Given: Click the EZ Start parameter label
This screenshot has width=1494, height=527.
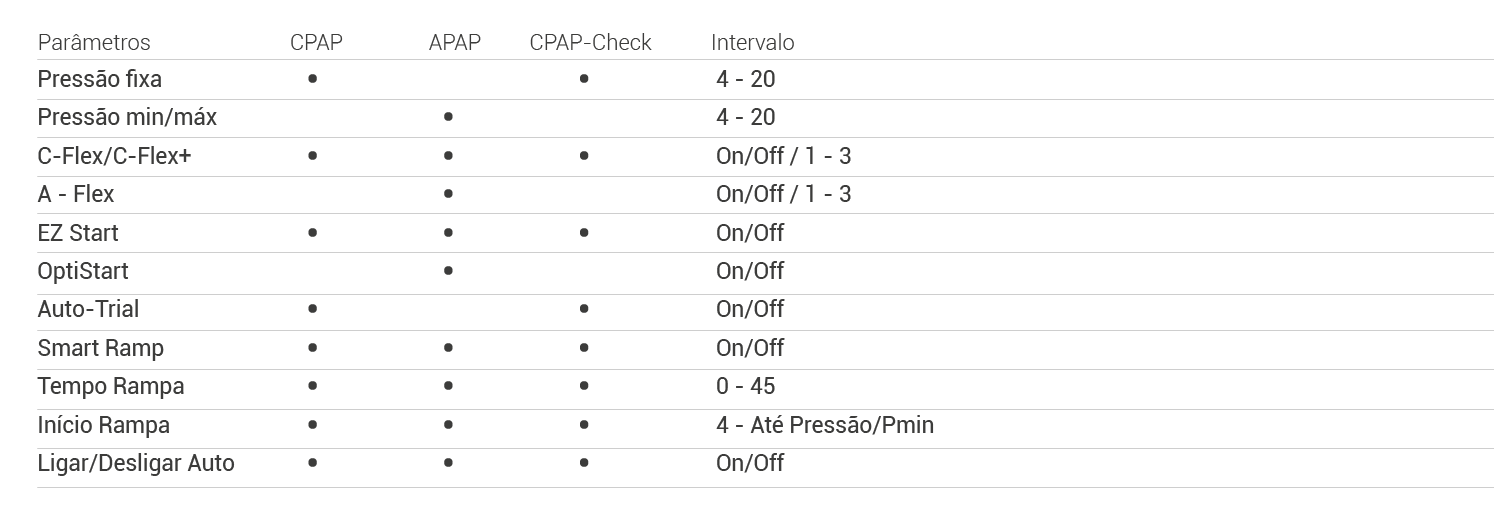Looking at the screenshot, I should click(x=78, y=233).
